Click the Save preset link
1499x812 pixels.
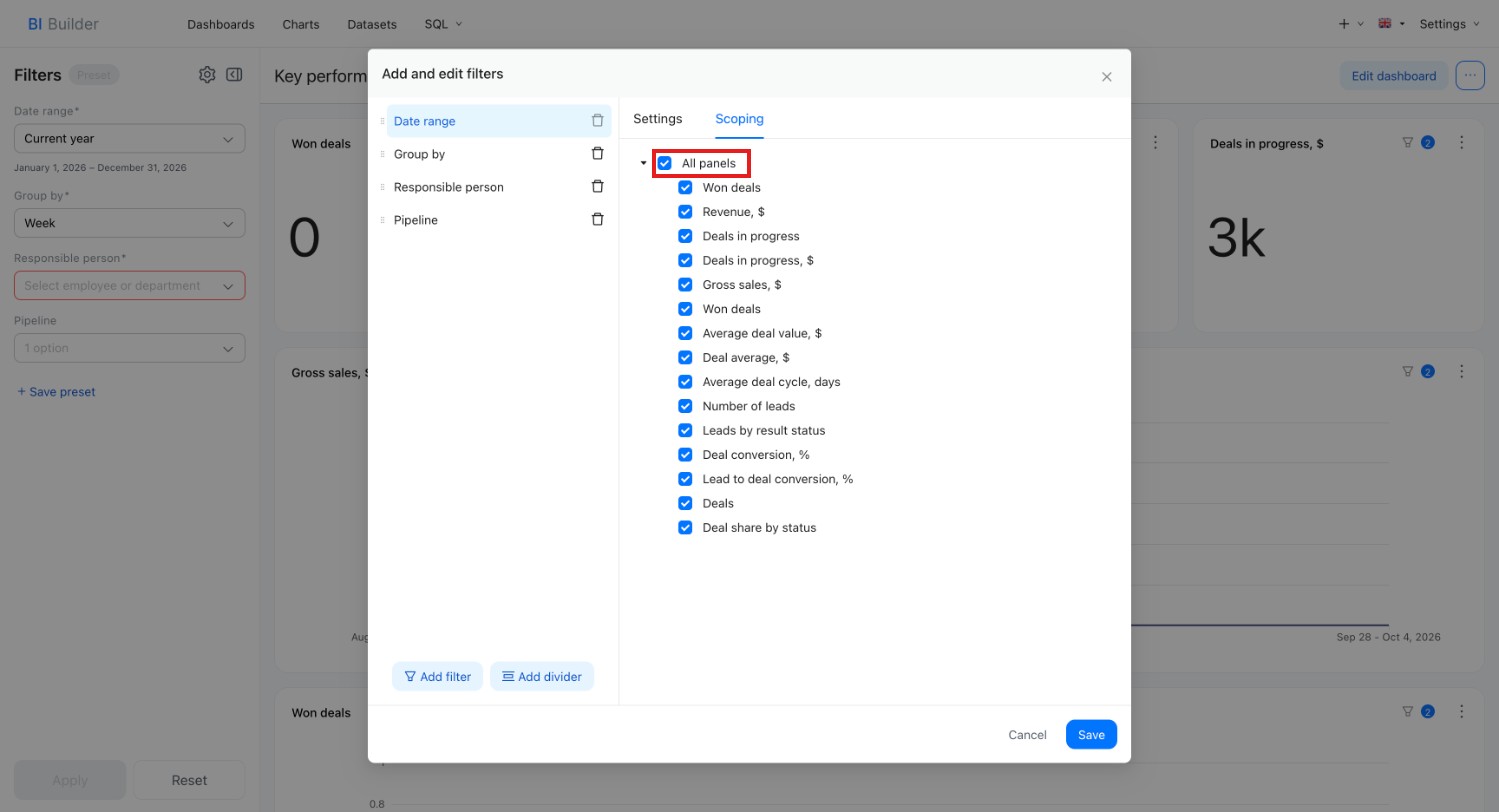[x=56, y=392]
